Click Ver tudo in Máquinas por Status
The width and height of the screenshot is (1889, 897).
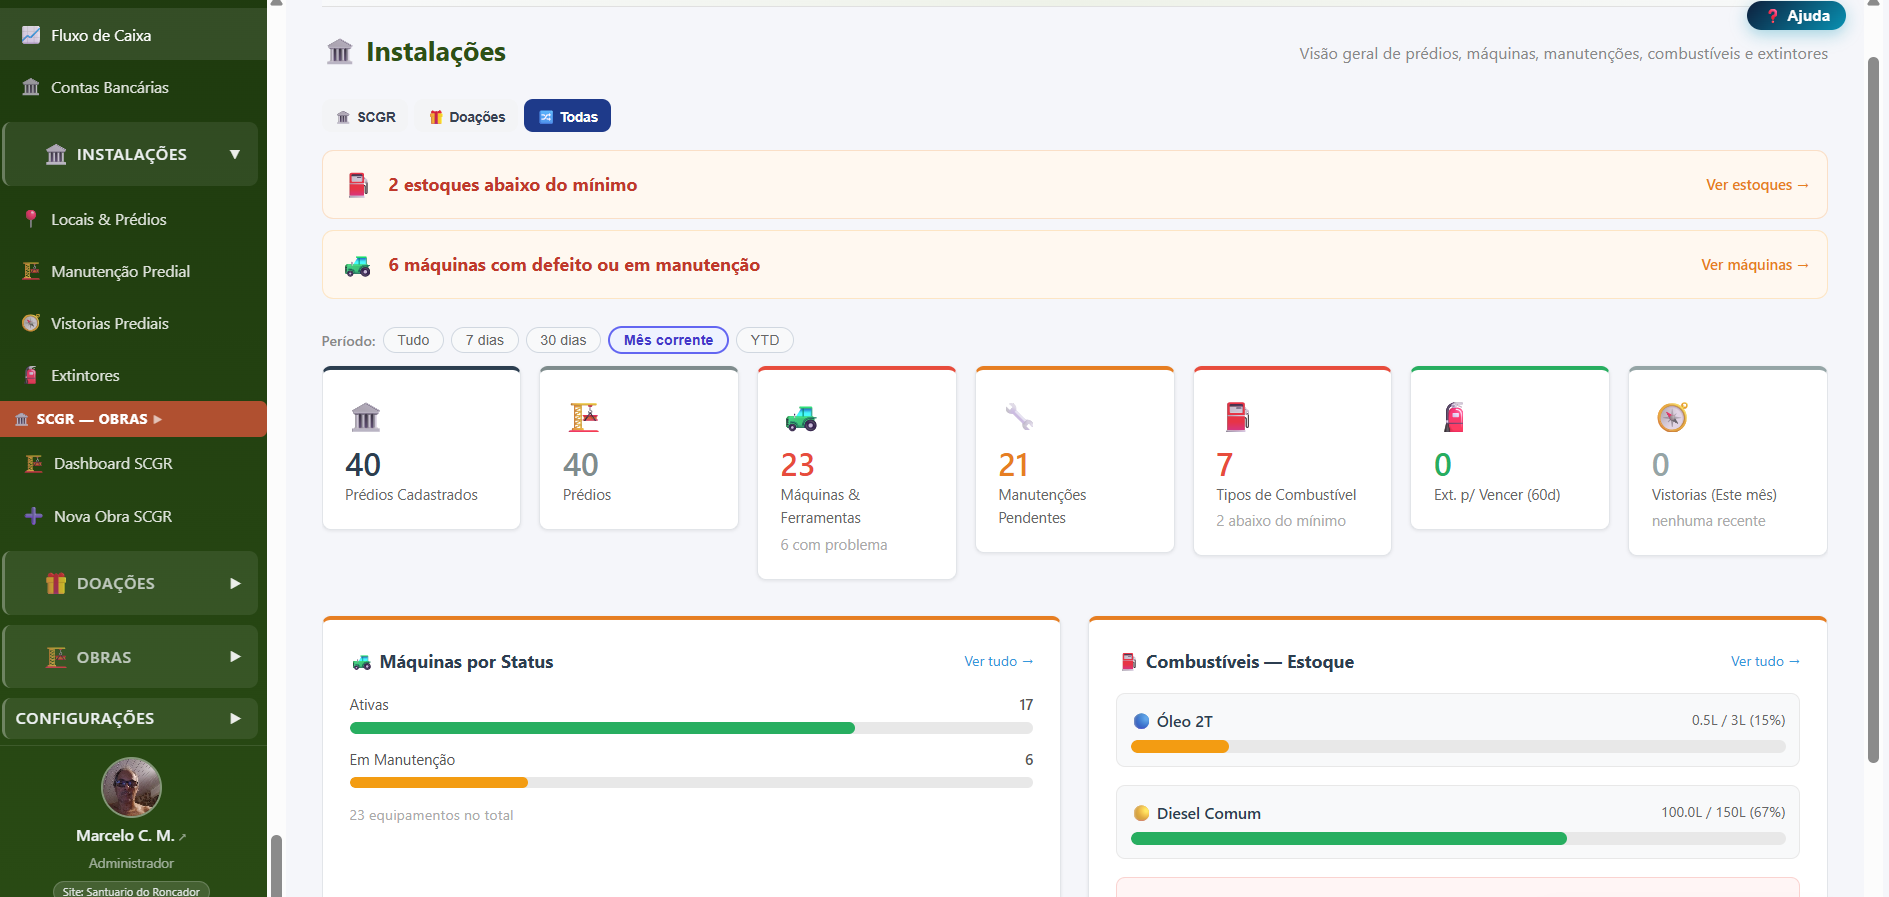click(999, 662)
